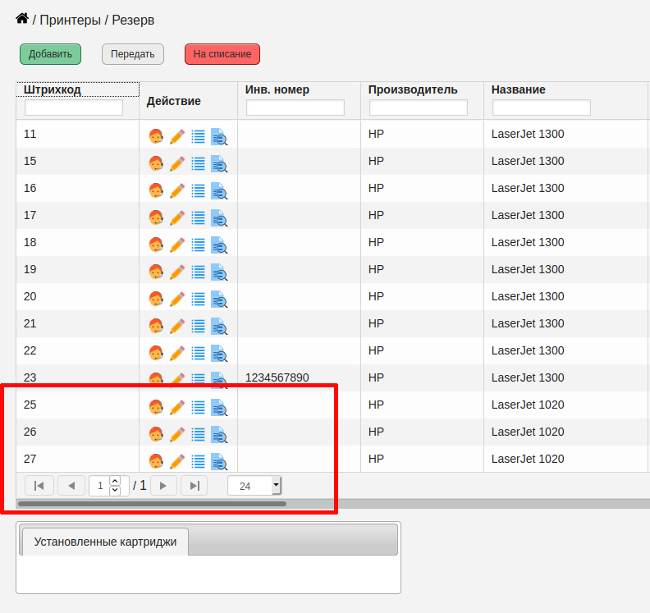Open the rows-per-page dropdown showing 24

tap(254, 485)
